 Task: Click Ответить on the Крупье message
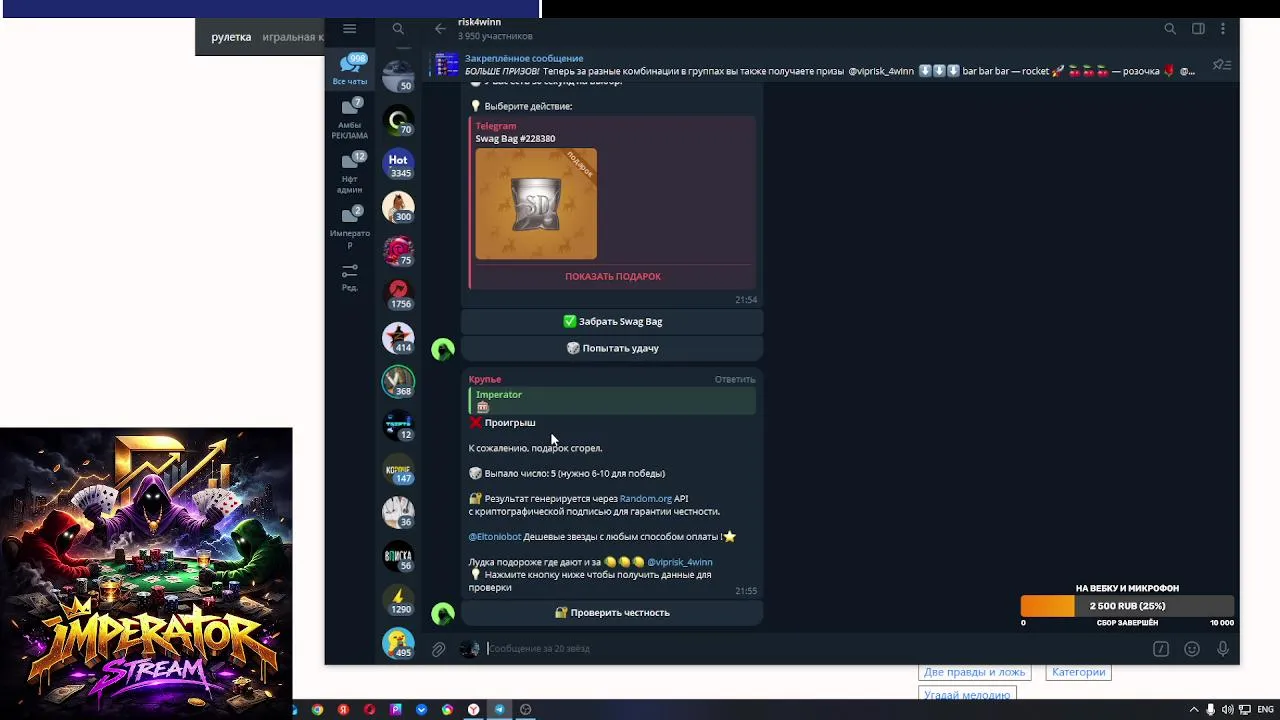pyautogui.click(x=734, y=380)
